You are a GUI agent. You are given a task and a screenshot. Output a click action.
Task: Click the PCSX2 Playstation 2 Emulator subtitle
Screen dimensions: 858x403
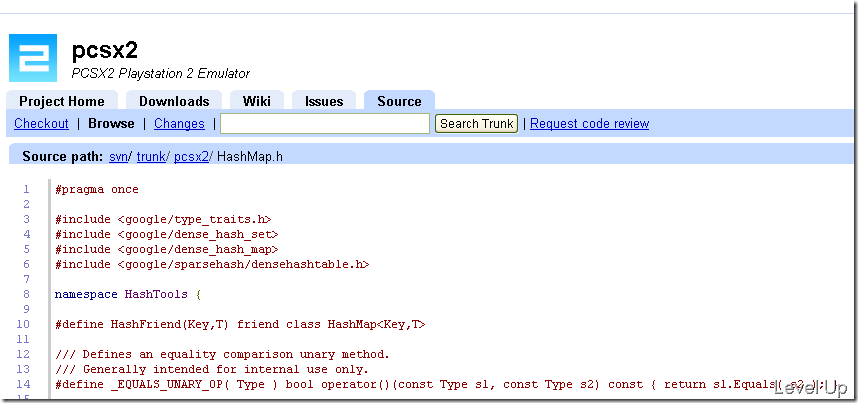click(x=161, y=73)
